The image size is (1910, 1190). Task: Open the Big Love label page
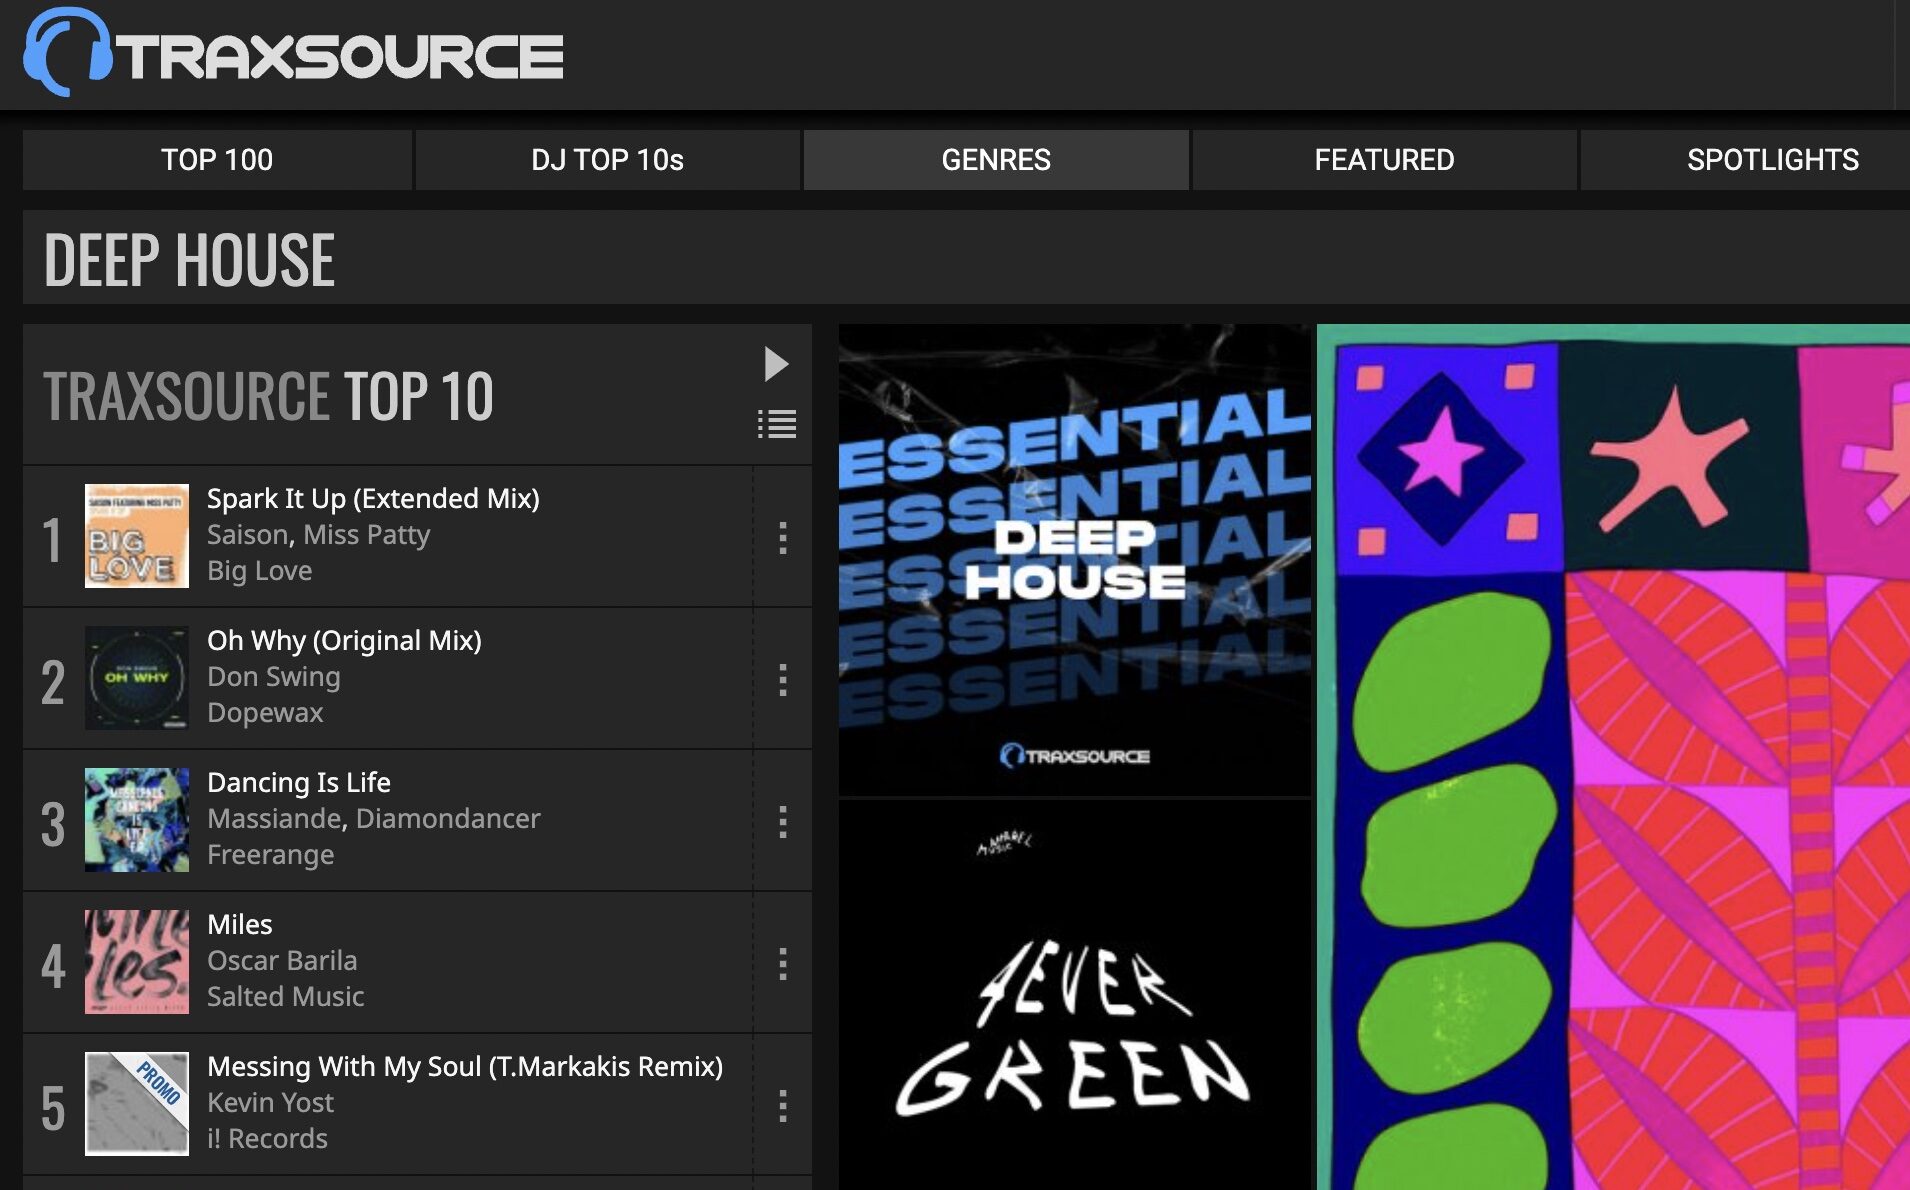coord(260,571)
